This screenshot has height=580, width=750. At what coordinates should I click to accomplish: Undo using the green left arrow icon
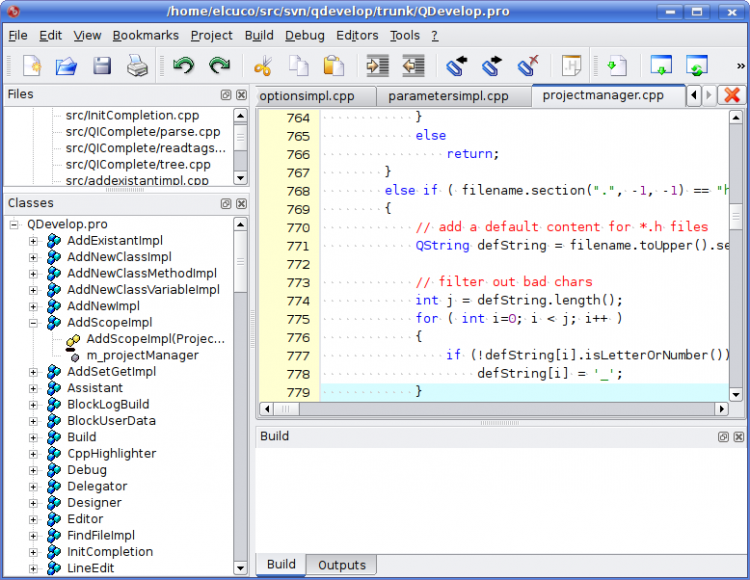183,67
